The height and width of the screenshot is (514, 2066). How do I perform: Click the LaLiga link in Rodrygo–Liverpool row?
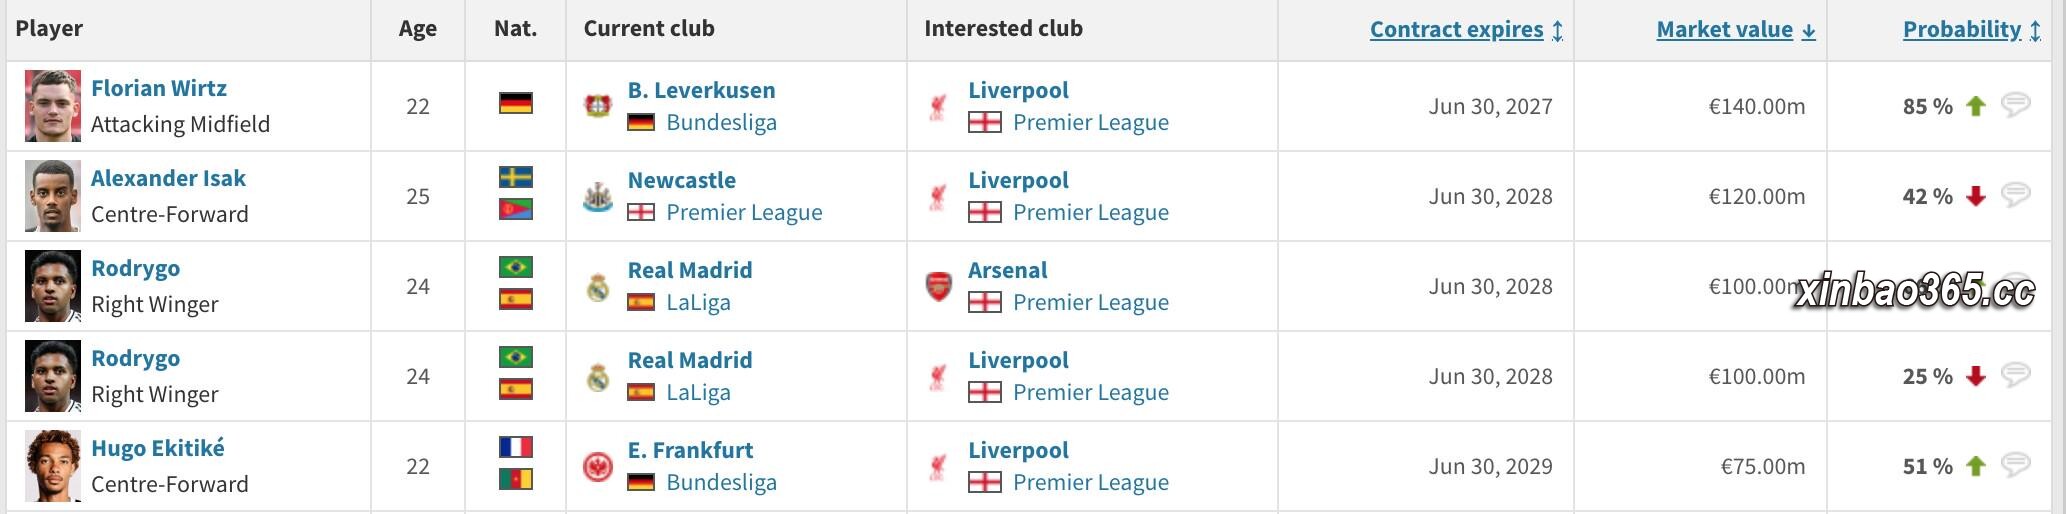tap(698, 392)
